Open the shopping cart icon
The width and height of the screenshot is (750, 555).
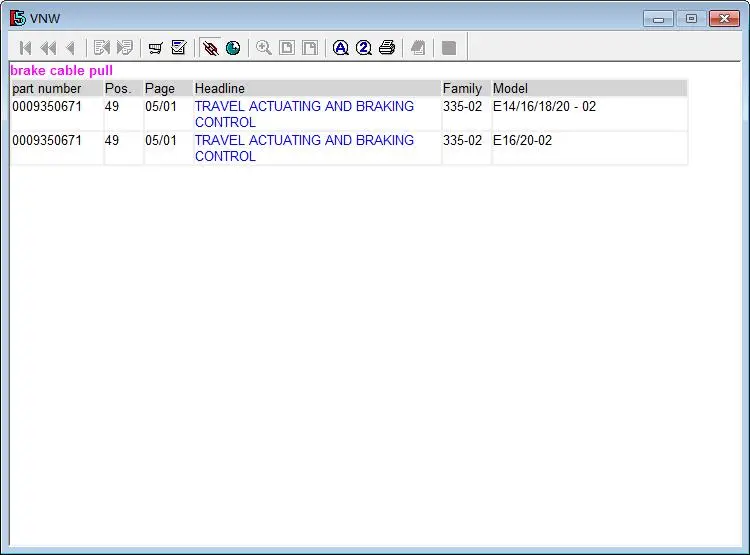[x=155, y=48]
